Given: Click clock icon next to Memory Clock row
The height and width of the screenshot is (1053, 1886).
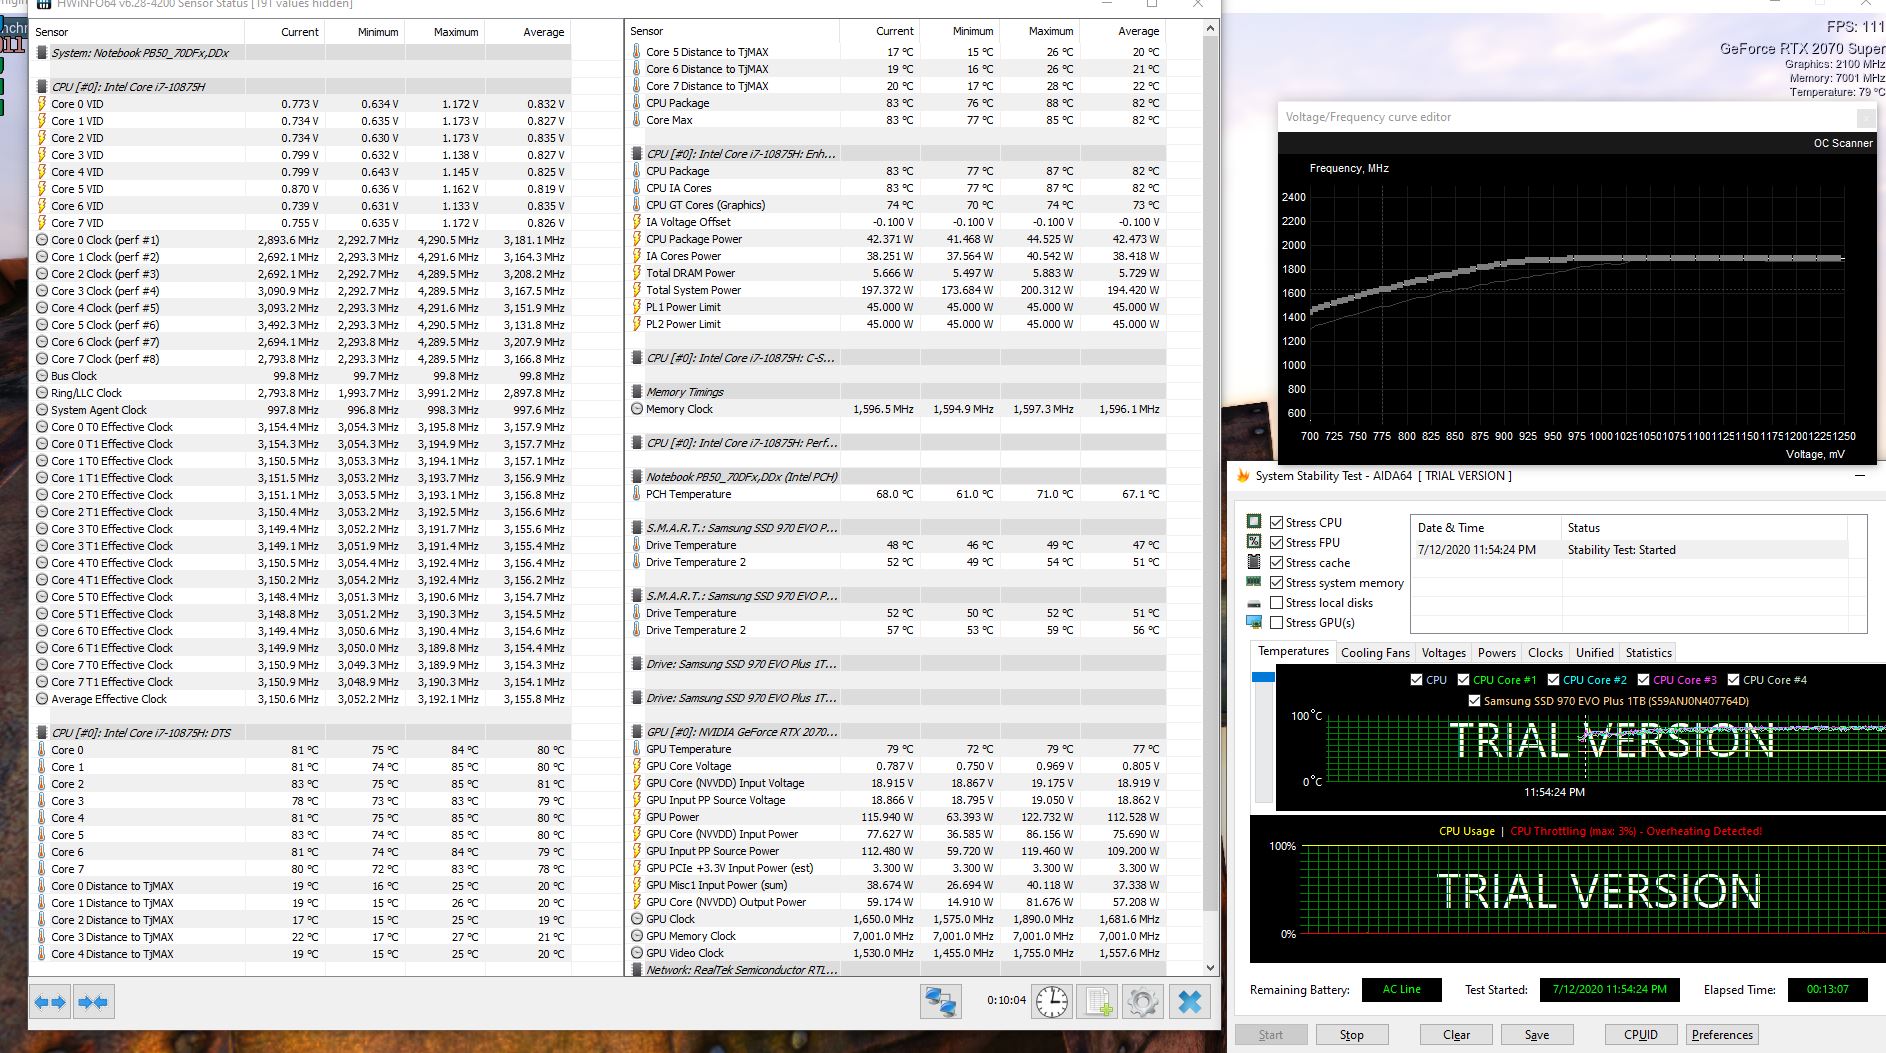Looking at the screenshot, I should (x=637, y=409).
